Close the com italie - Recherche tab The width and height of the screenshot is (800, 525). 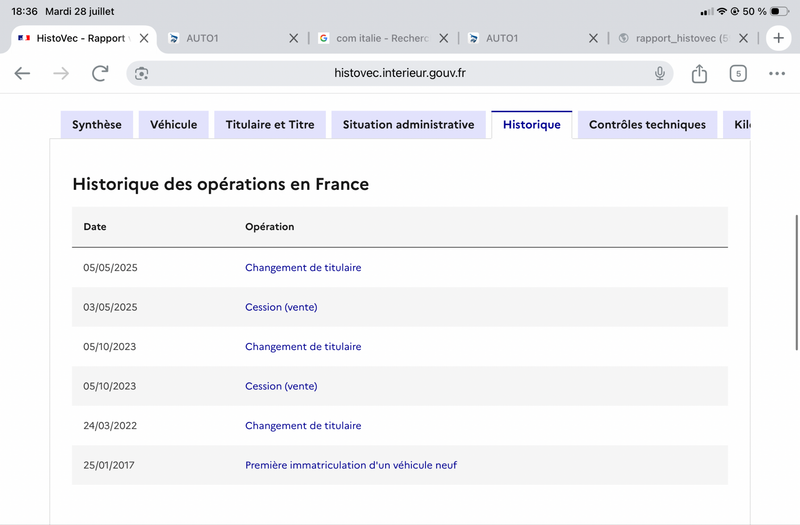coord(443,38)
